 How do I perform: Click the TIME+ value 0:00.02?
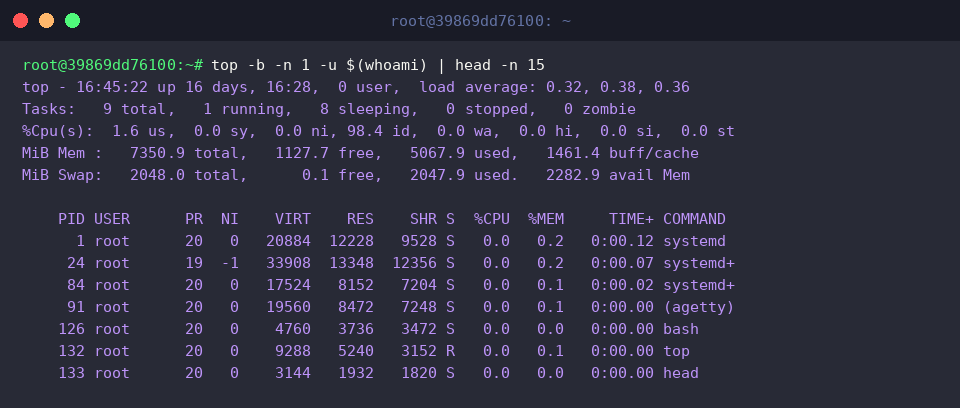(x=622, y=285)
